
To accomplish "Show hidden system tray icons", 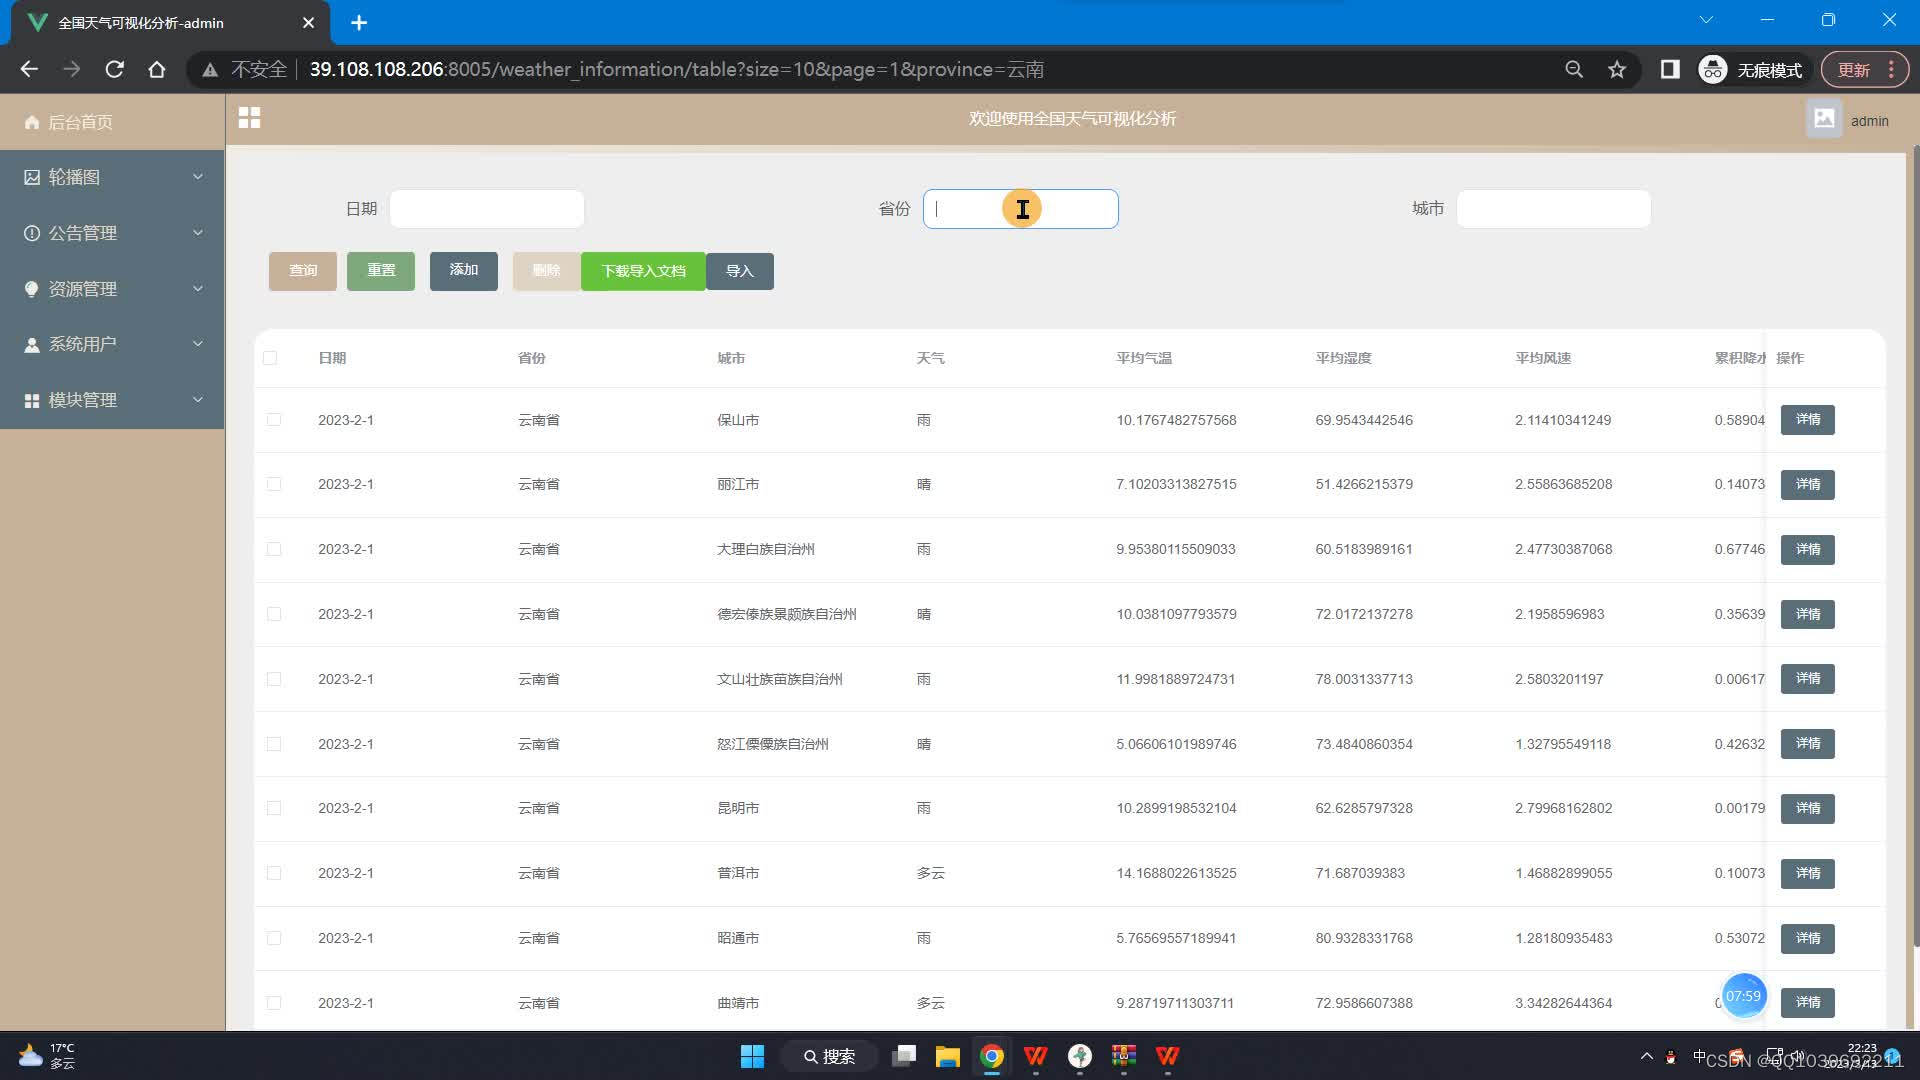I will pos(1646,1056).
